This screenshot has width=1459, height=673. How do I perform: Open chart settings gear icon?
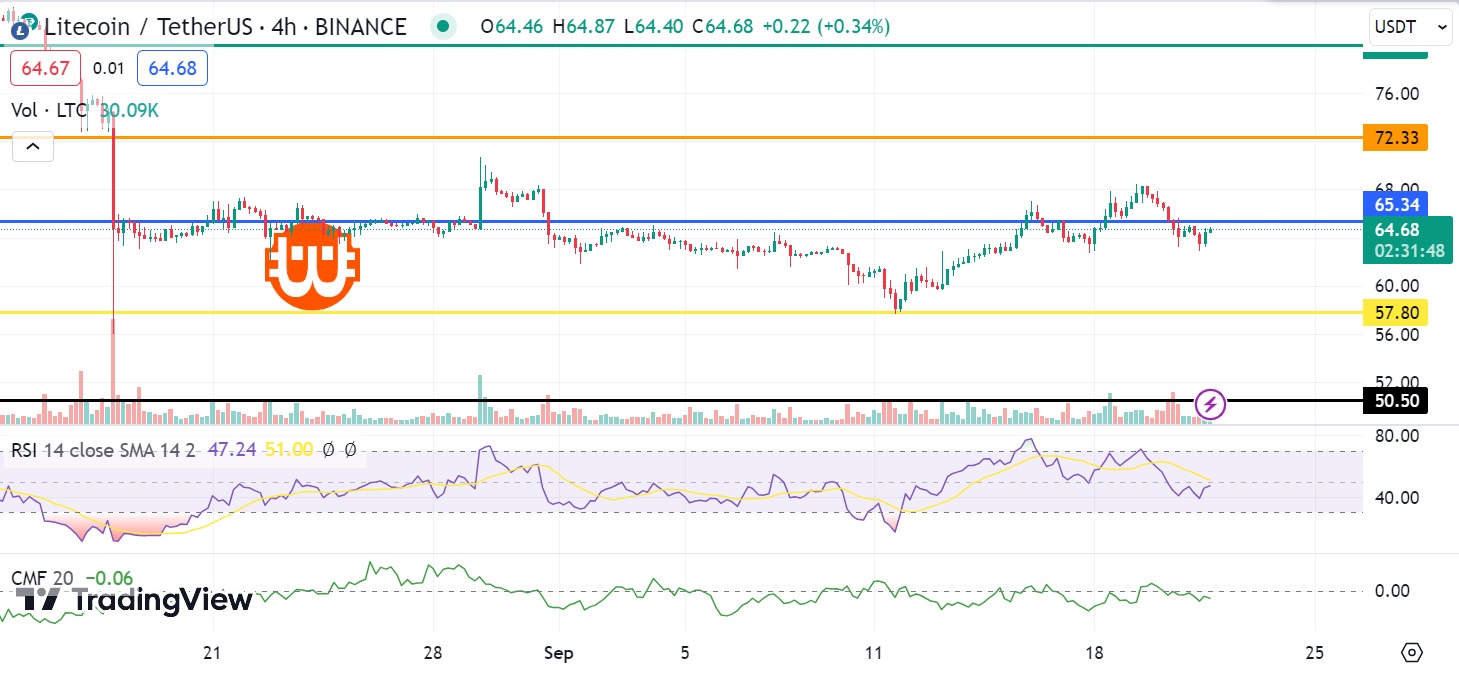[x=1411, y=653]
